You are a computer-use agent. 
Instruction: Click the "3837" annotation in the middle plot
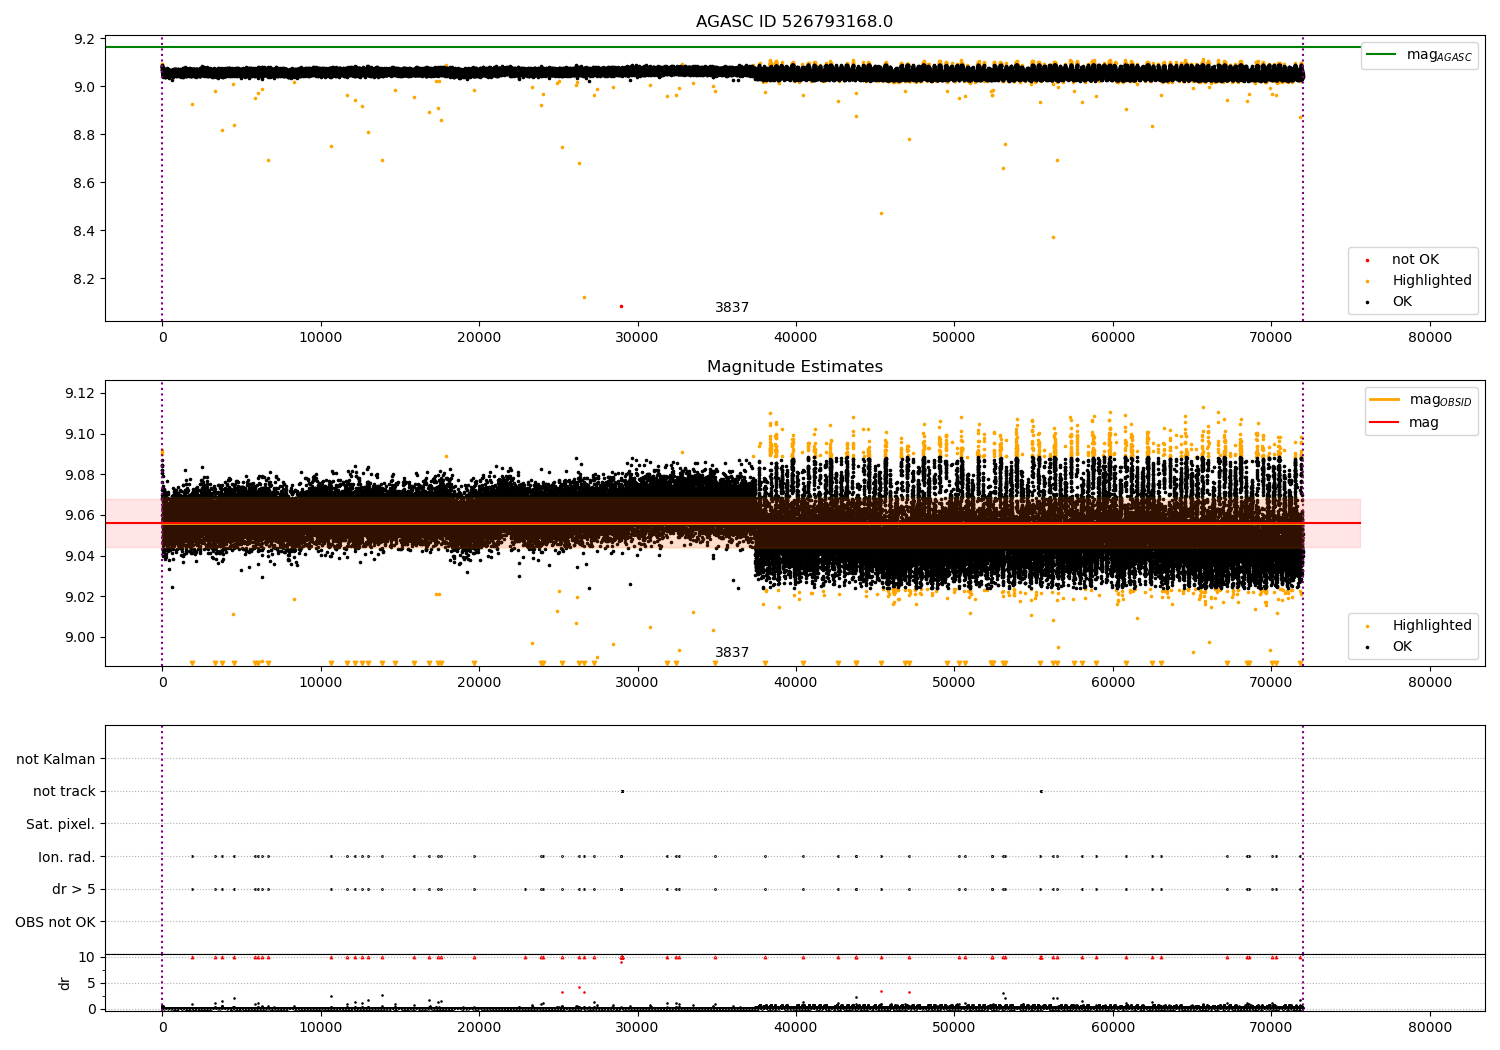coord(732,653)
